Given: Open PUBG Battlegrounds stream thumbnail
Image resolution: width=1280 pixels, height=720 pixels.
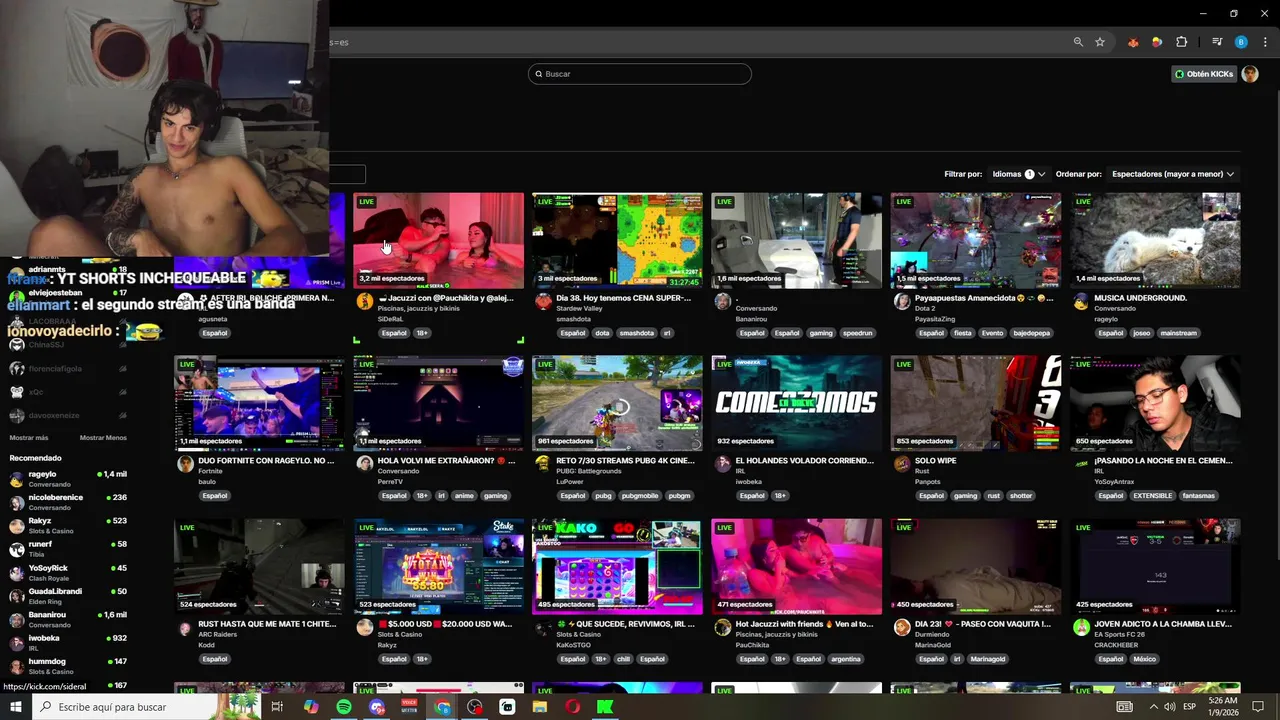Looking at the screenshot, I should click(x=617, y=403).
